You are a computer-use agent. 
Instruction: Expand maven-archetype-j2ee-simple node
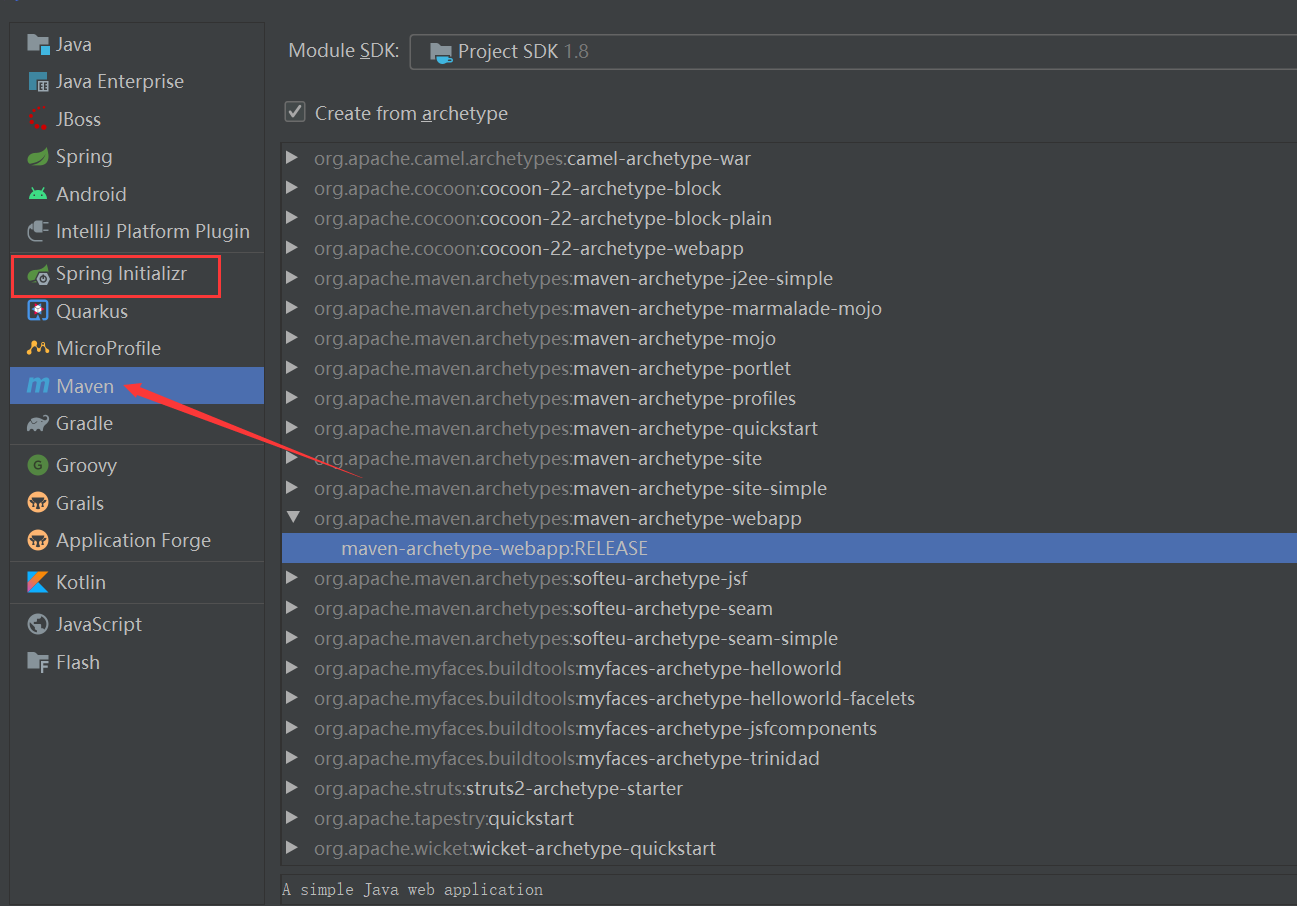tap(292, 278)
